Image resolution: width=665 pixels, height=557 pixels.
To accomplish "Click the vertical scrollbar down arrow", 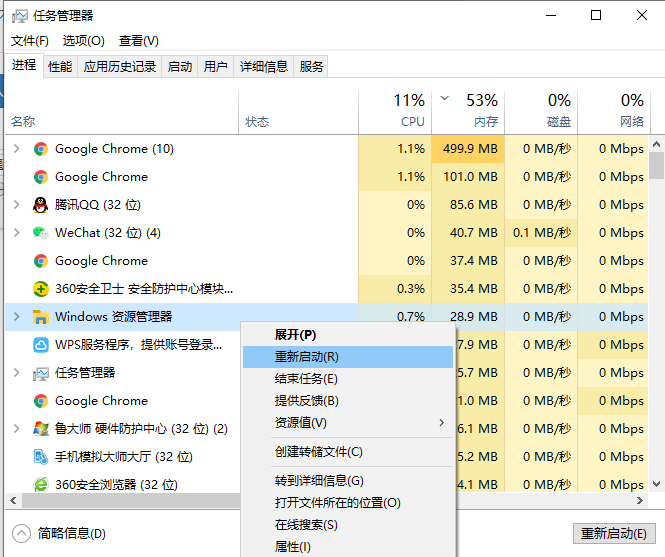I will click(657, 484).
